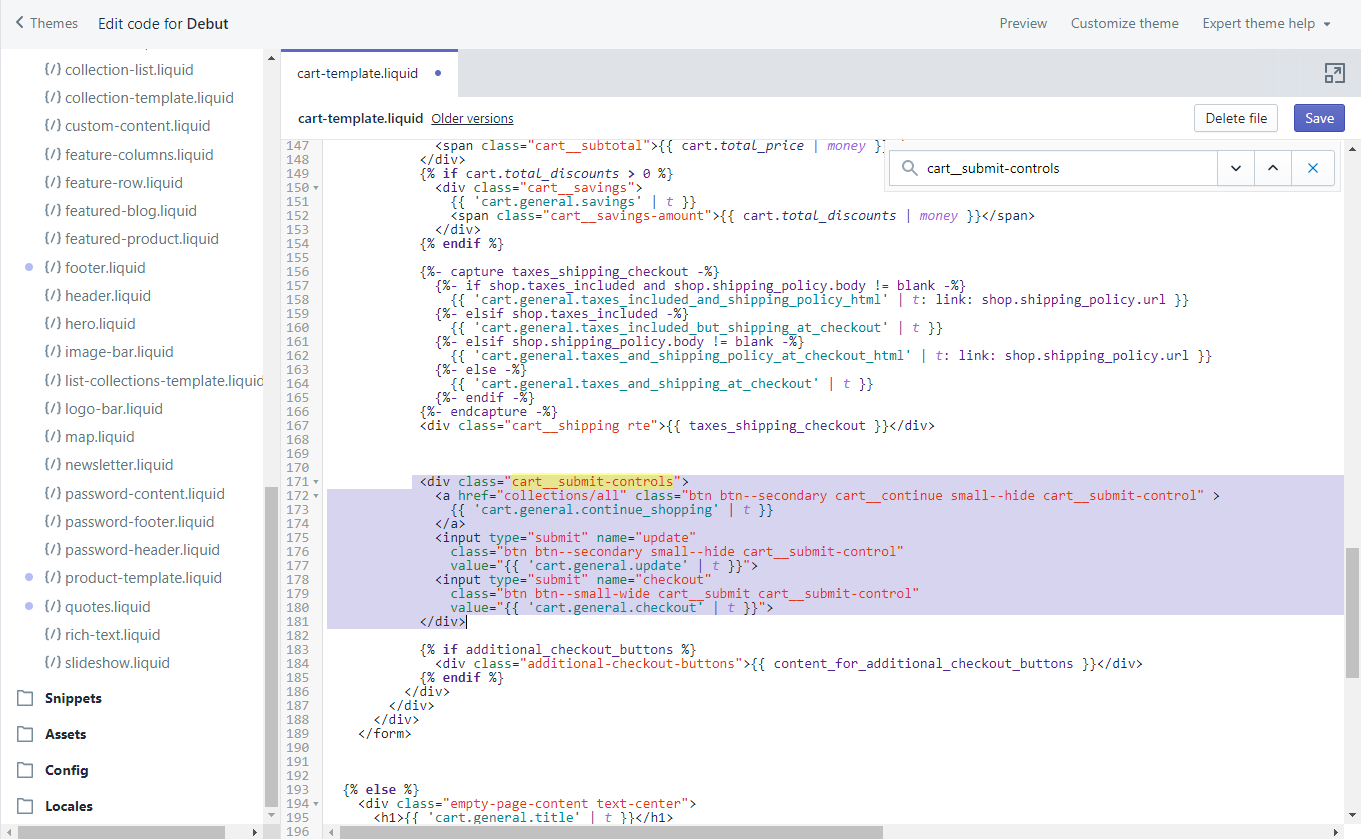Expand the Assets folder

click(x=65, y=734)
